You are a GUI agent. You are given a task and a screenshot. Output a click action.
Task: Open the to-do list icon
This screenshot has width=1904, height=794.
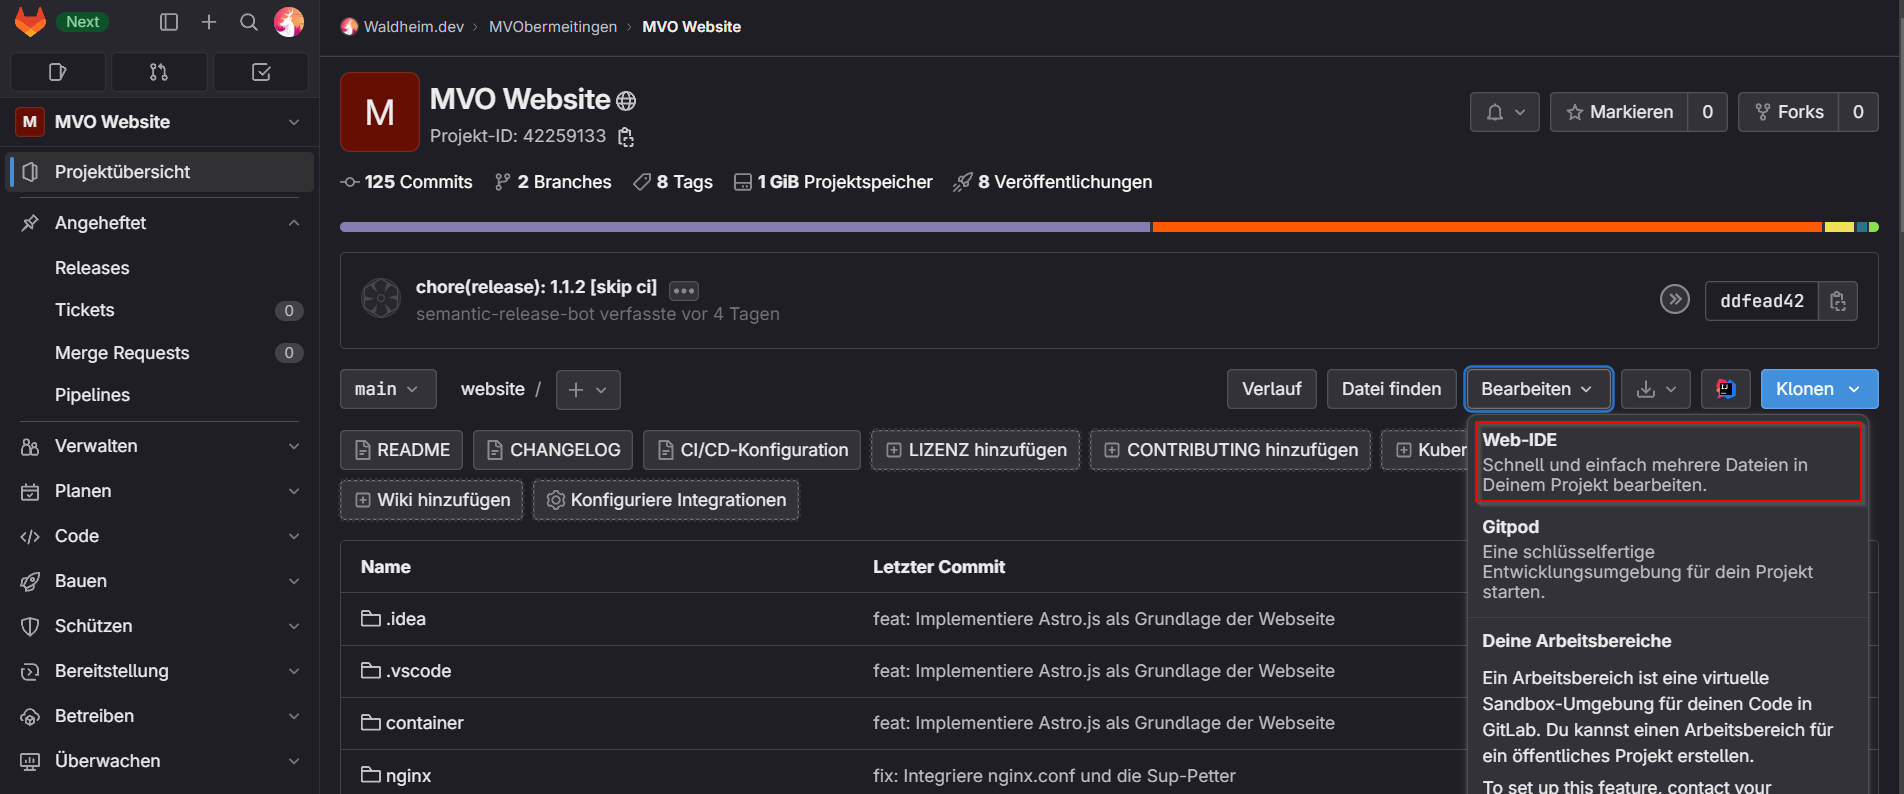click(x=261, y=72)
